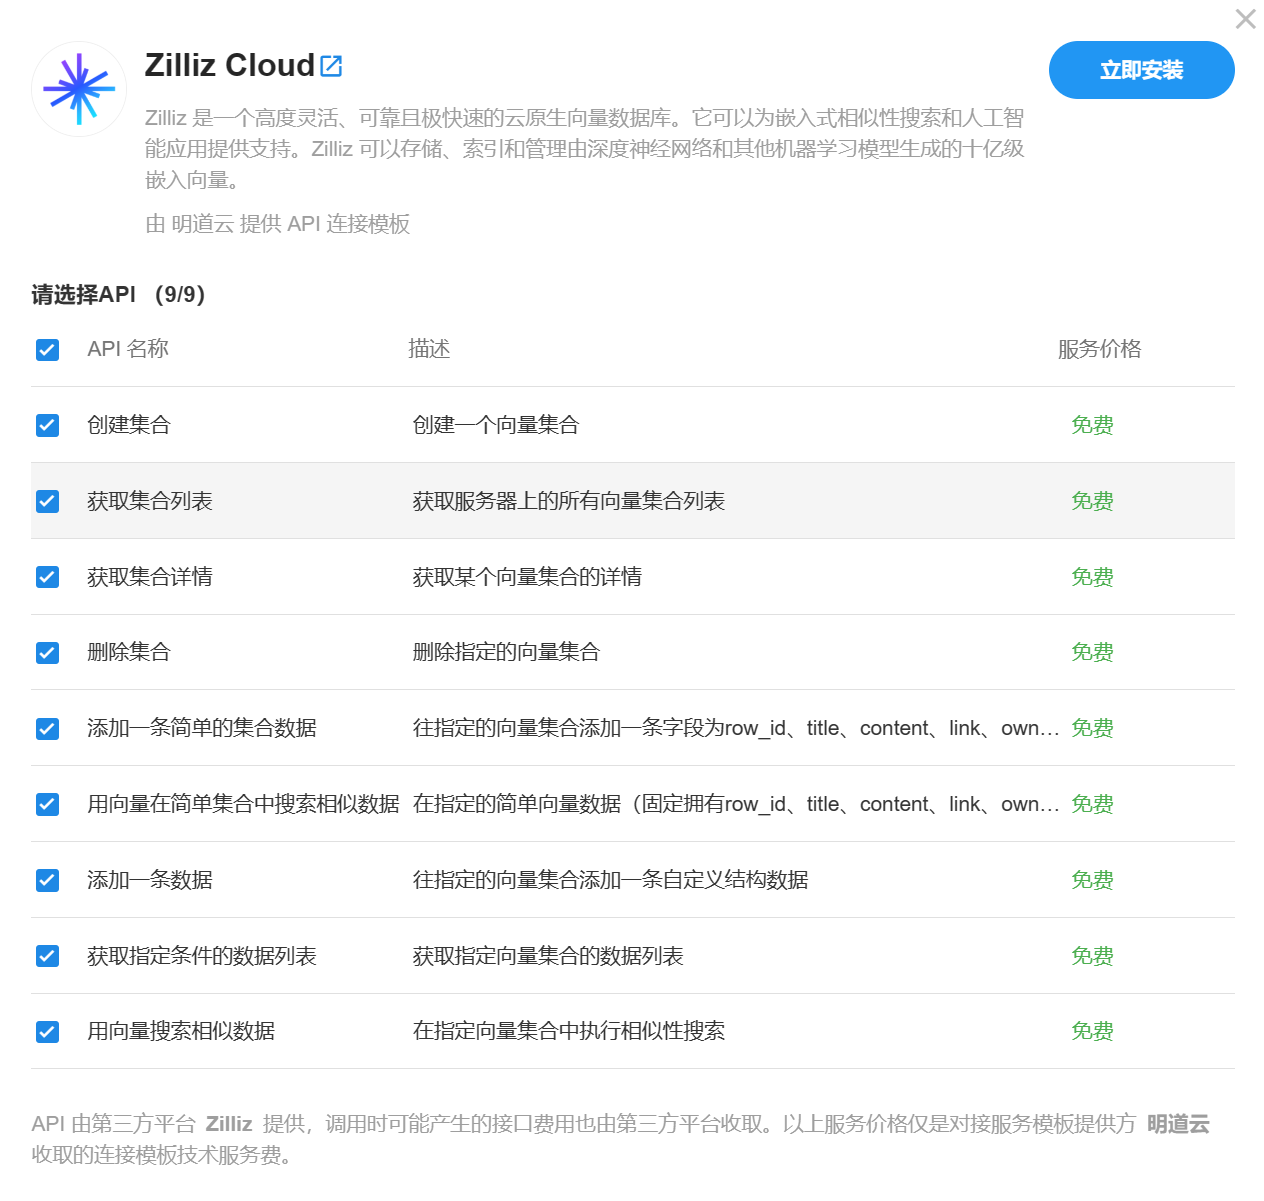
Task: Click truncated description of 添加一条简单的集合数据
Action: point(735,729)
